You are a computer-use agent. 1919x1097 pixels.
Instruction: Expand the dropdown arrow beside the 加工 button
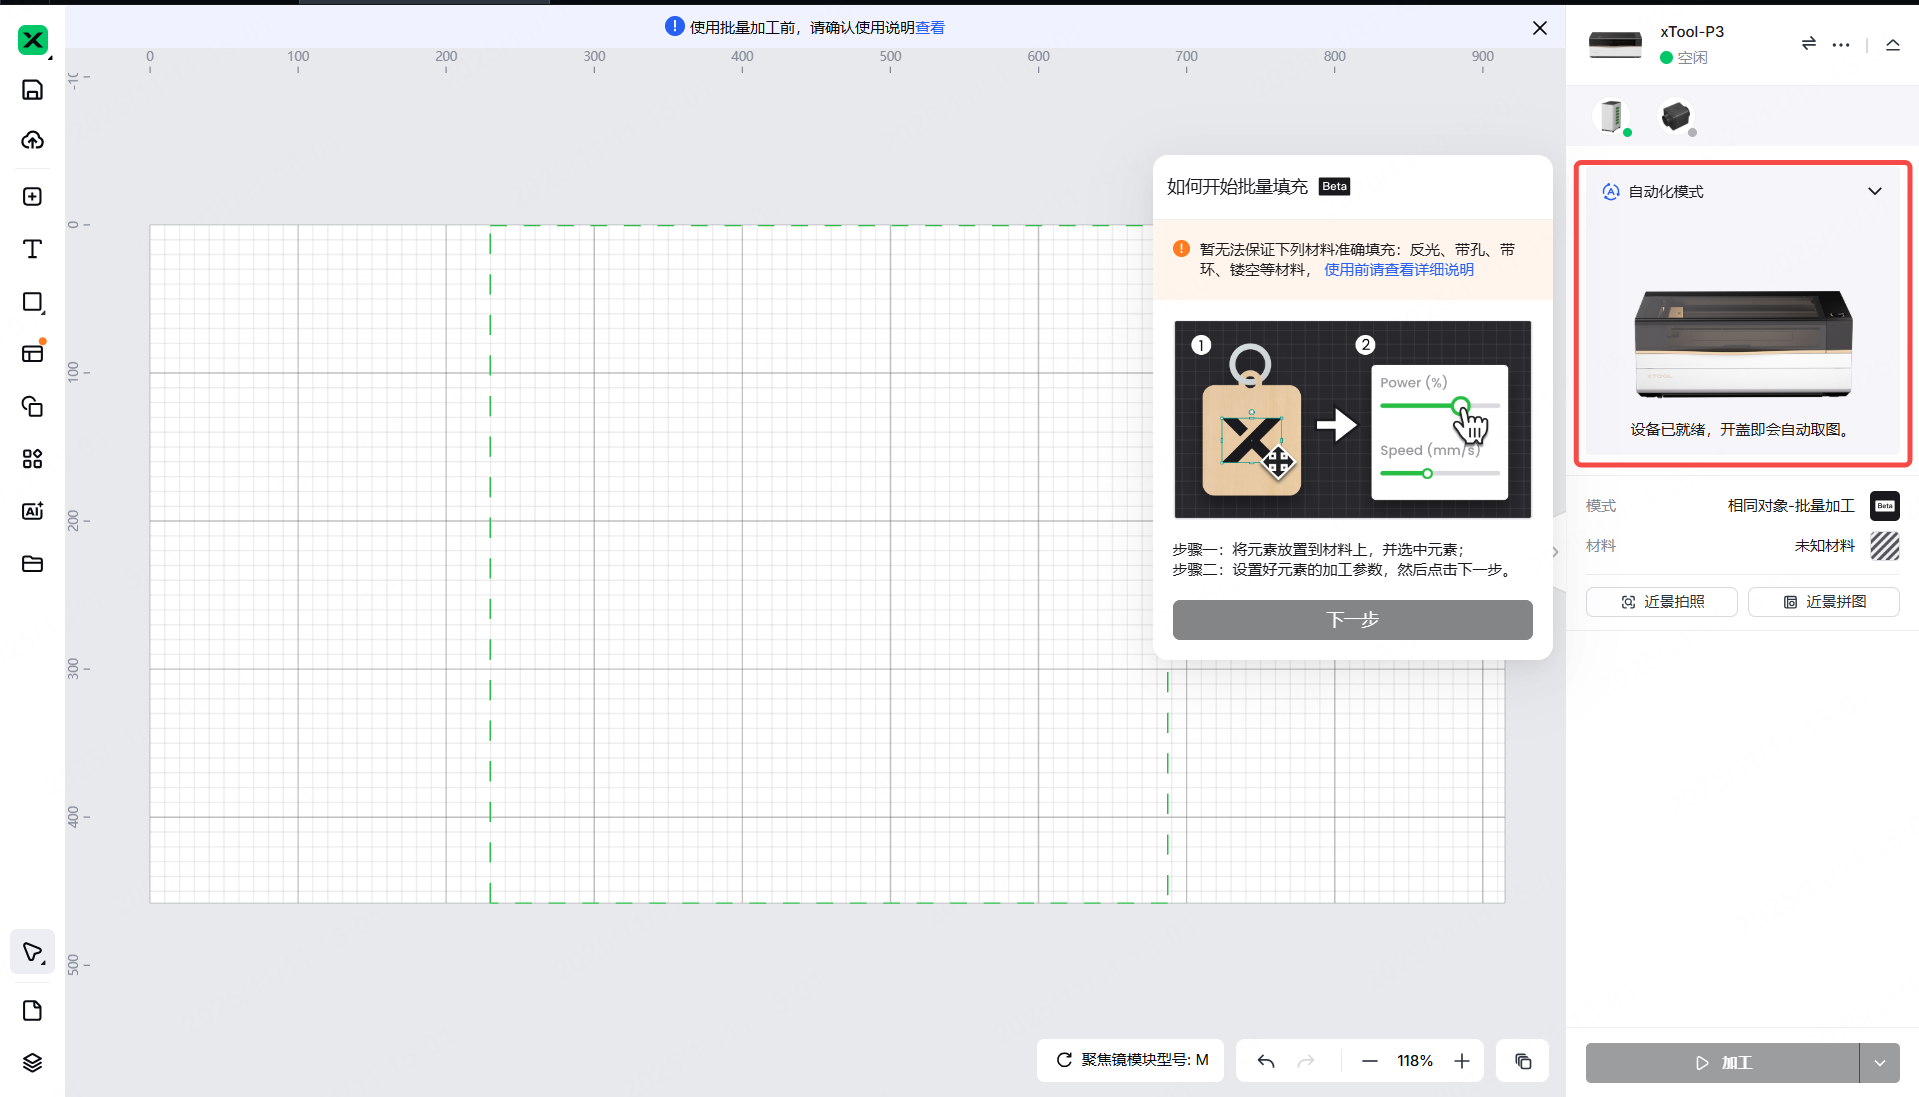(1878, 1062)
